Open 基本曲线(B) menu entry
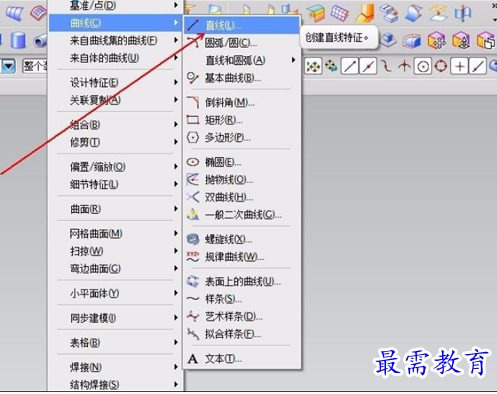This screenshot has width=497, height=394. pos(242,78)
